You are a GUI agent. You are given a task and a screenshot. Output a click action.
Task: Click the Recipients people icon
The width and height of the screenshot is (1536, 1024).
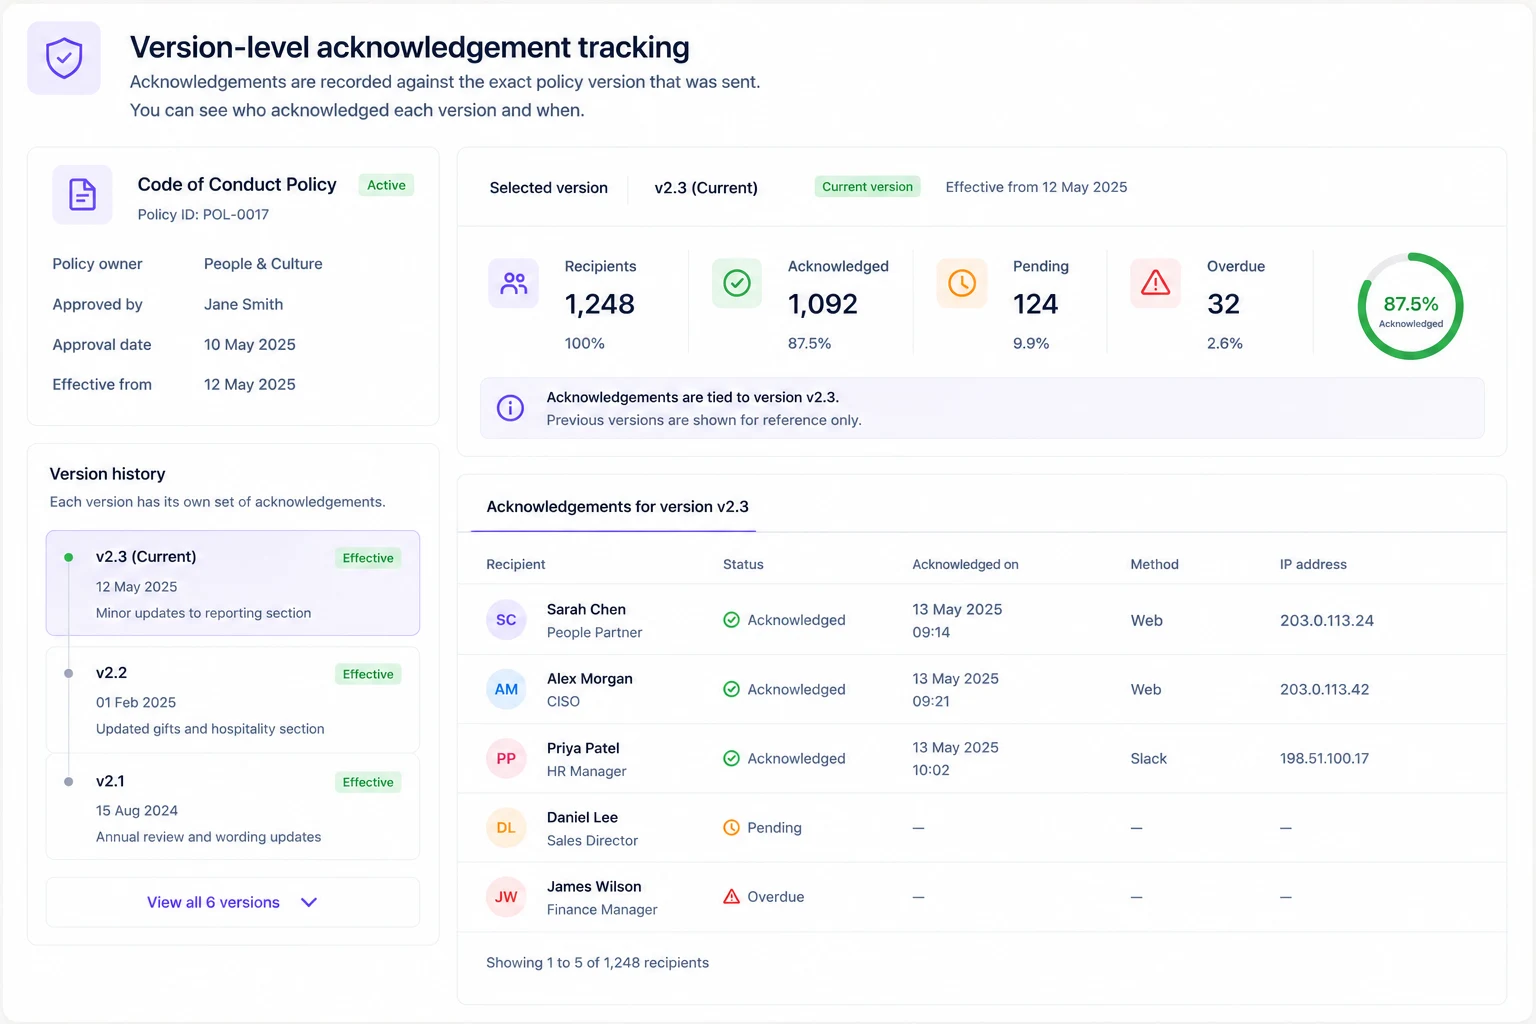[x=514, y=283]
